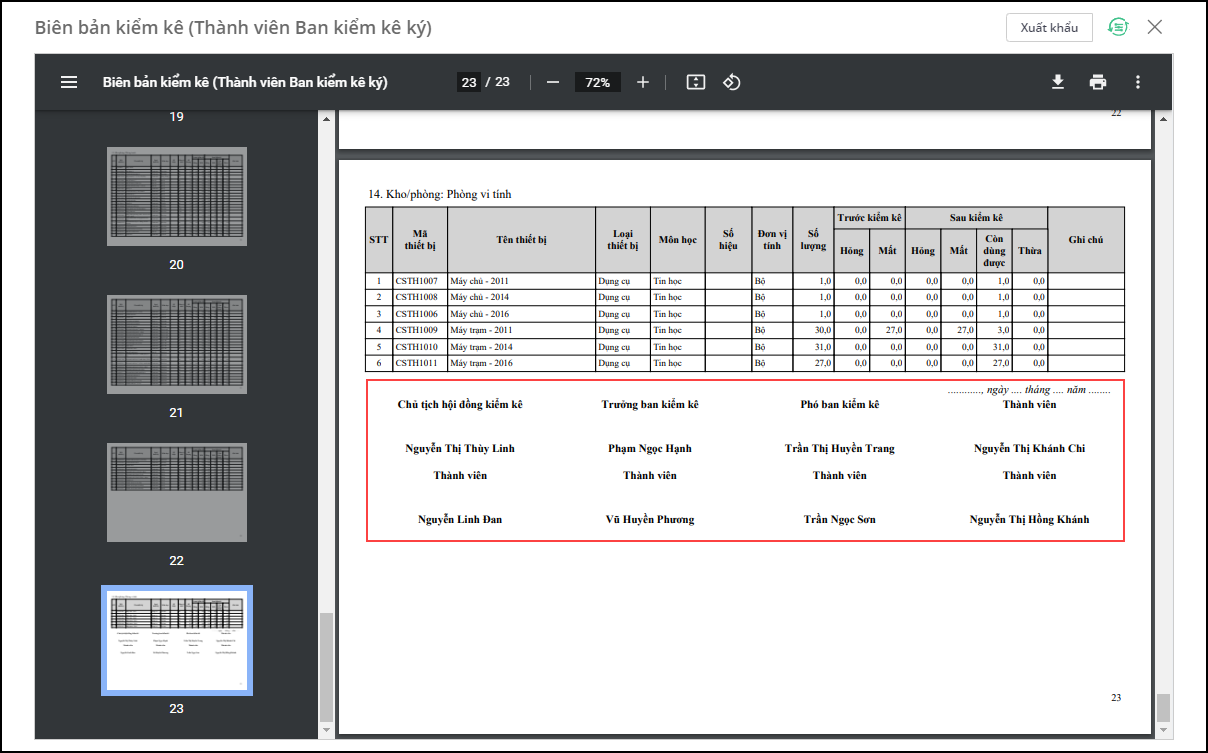The image size is (1208, 753).
Task: Click the green list icon beside Xuất khẩu
Action: (1118, 27)
